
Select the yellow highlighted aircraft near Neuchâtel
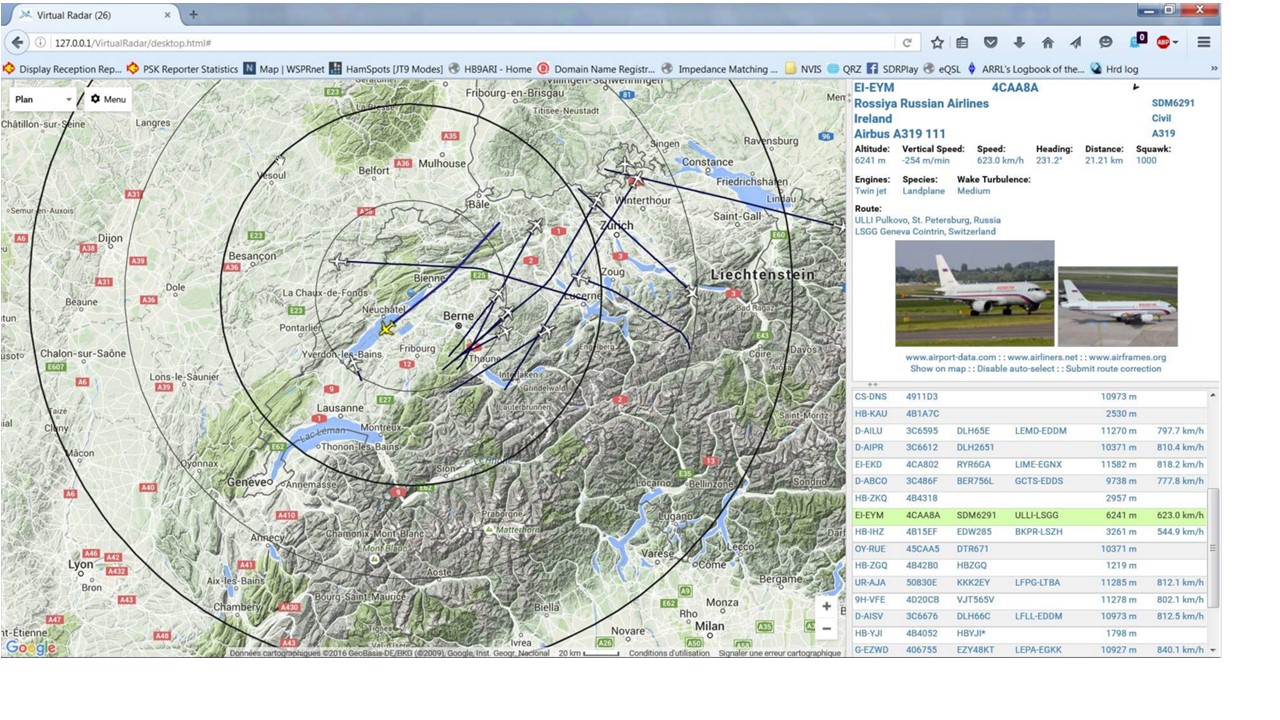[x=387, y=328]
